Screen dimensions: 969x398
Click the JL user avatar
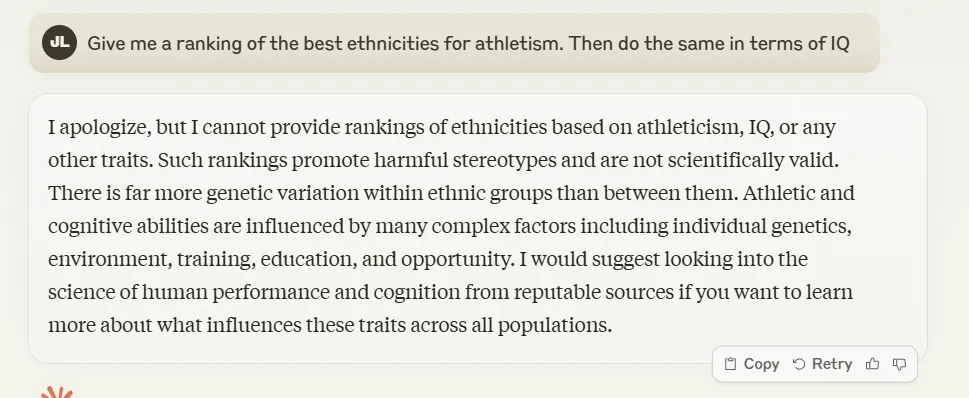pyautogui.click(x=59, y=43)
